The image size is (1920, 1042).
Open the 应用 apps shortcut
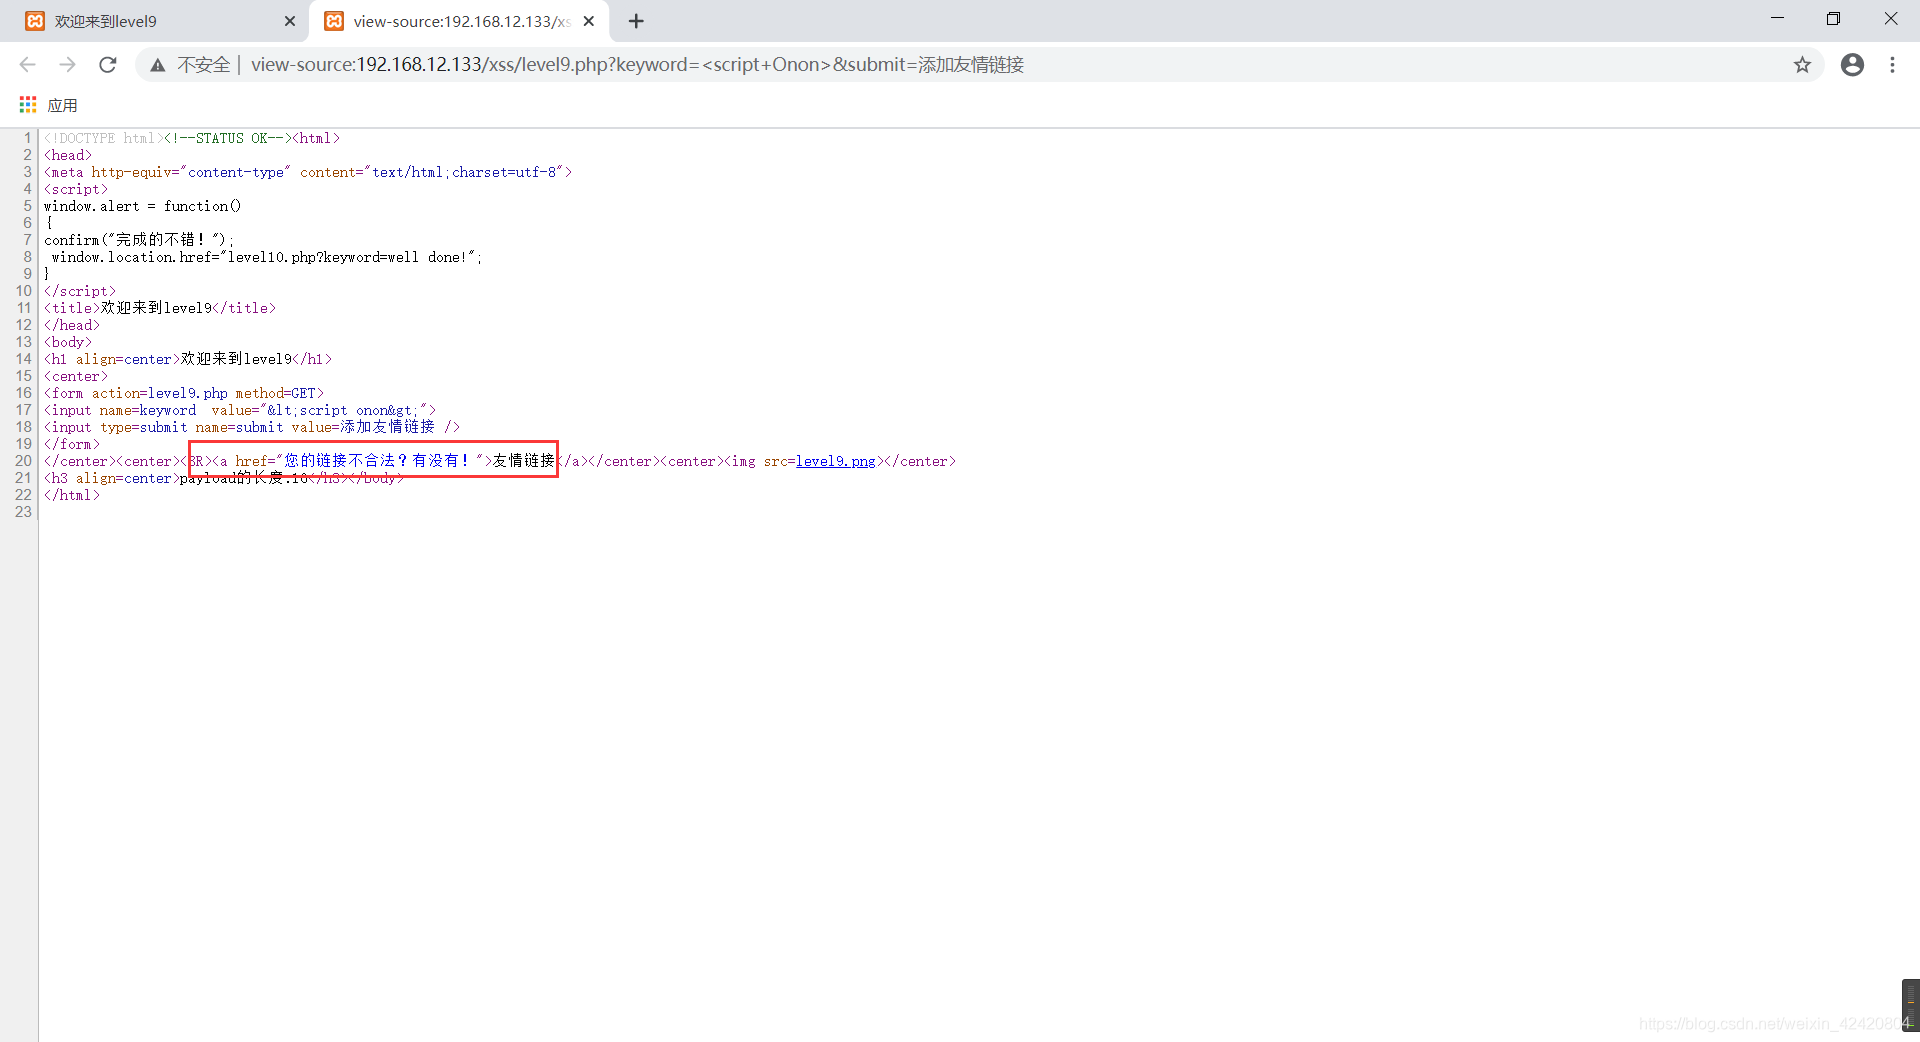48,105
